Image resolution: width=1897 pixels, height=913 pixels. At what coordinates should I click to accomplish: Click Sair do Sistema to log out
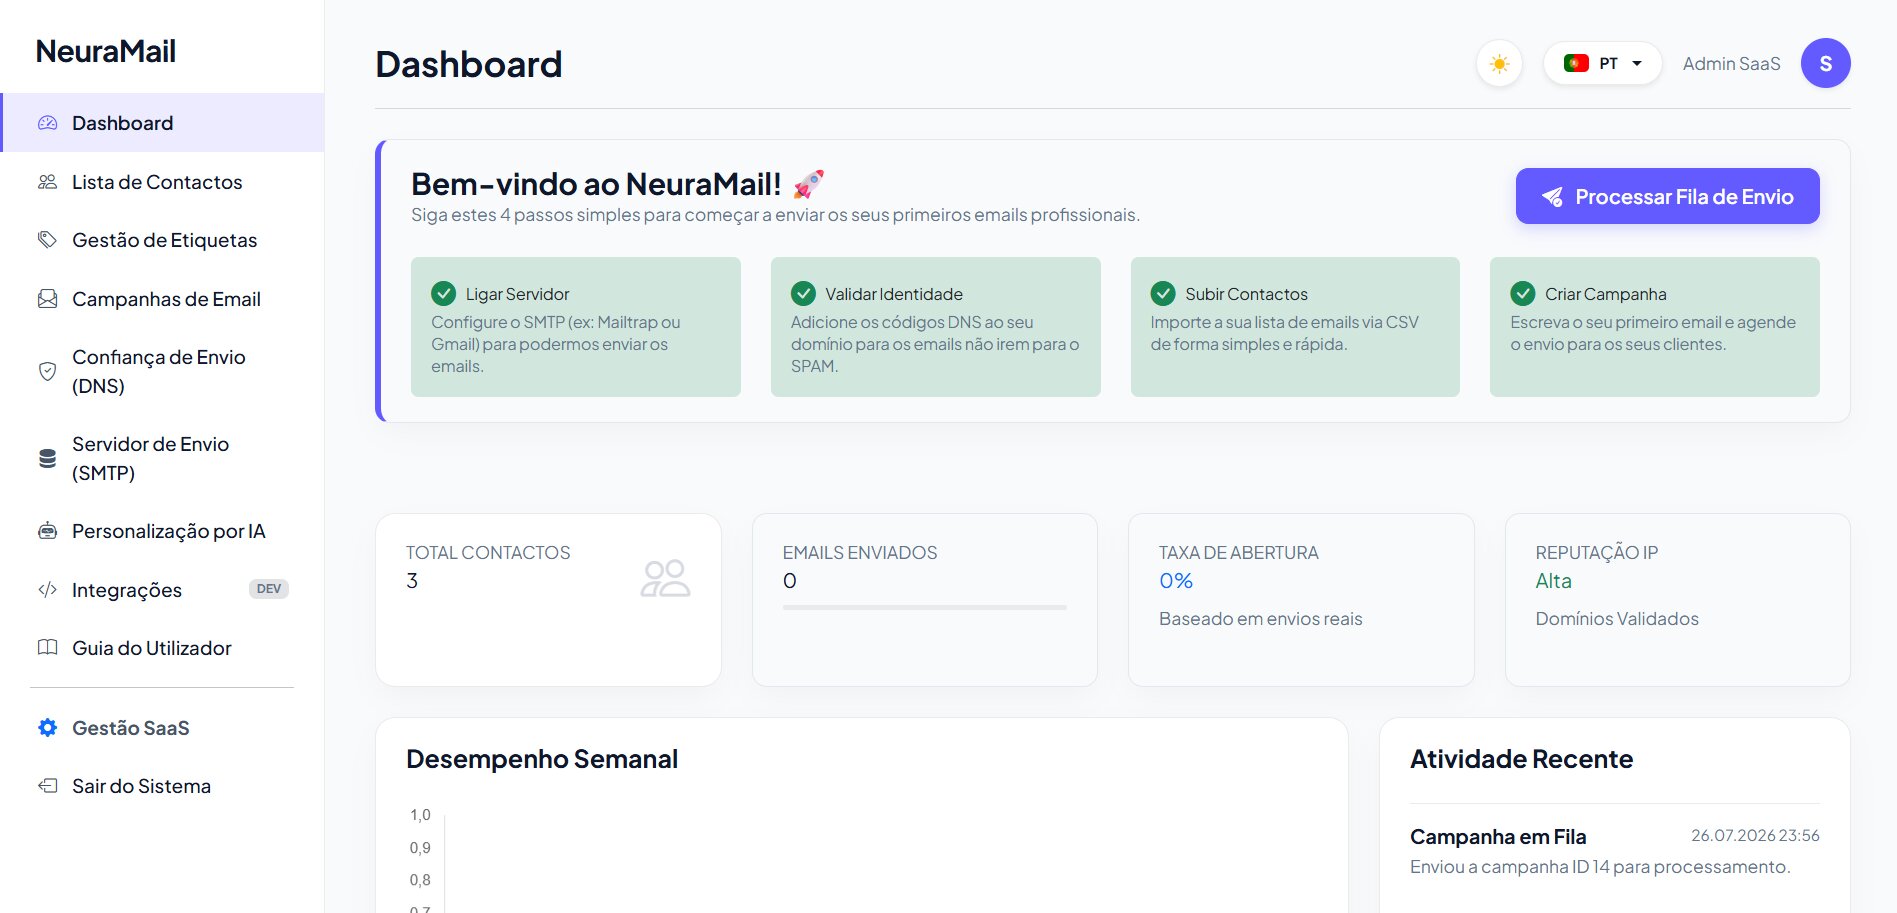pos(162,786)
